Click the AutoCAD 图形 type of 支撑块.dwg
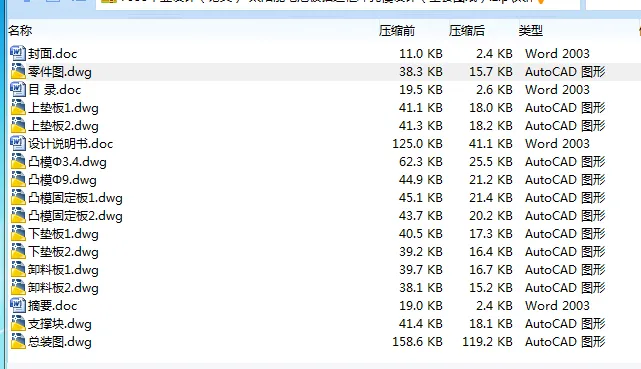Screen dimensions: 641x369 565,323
